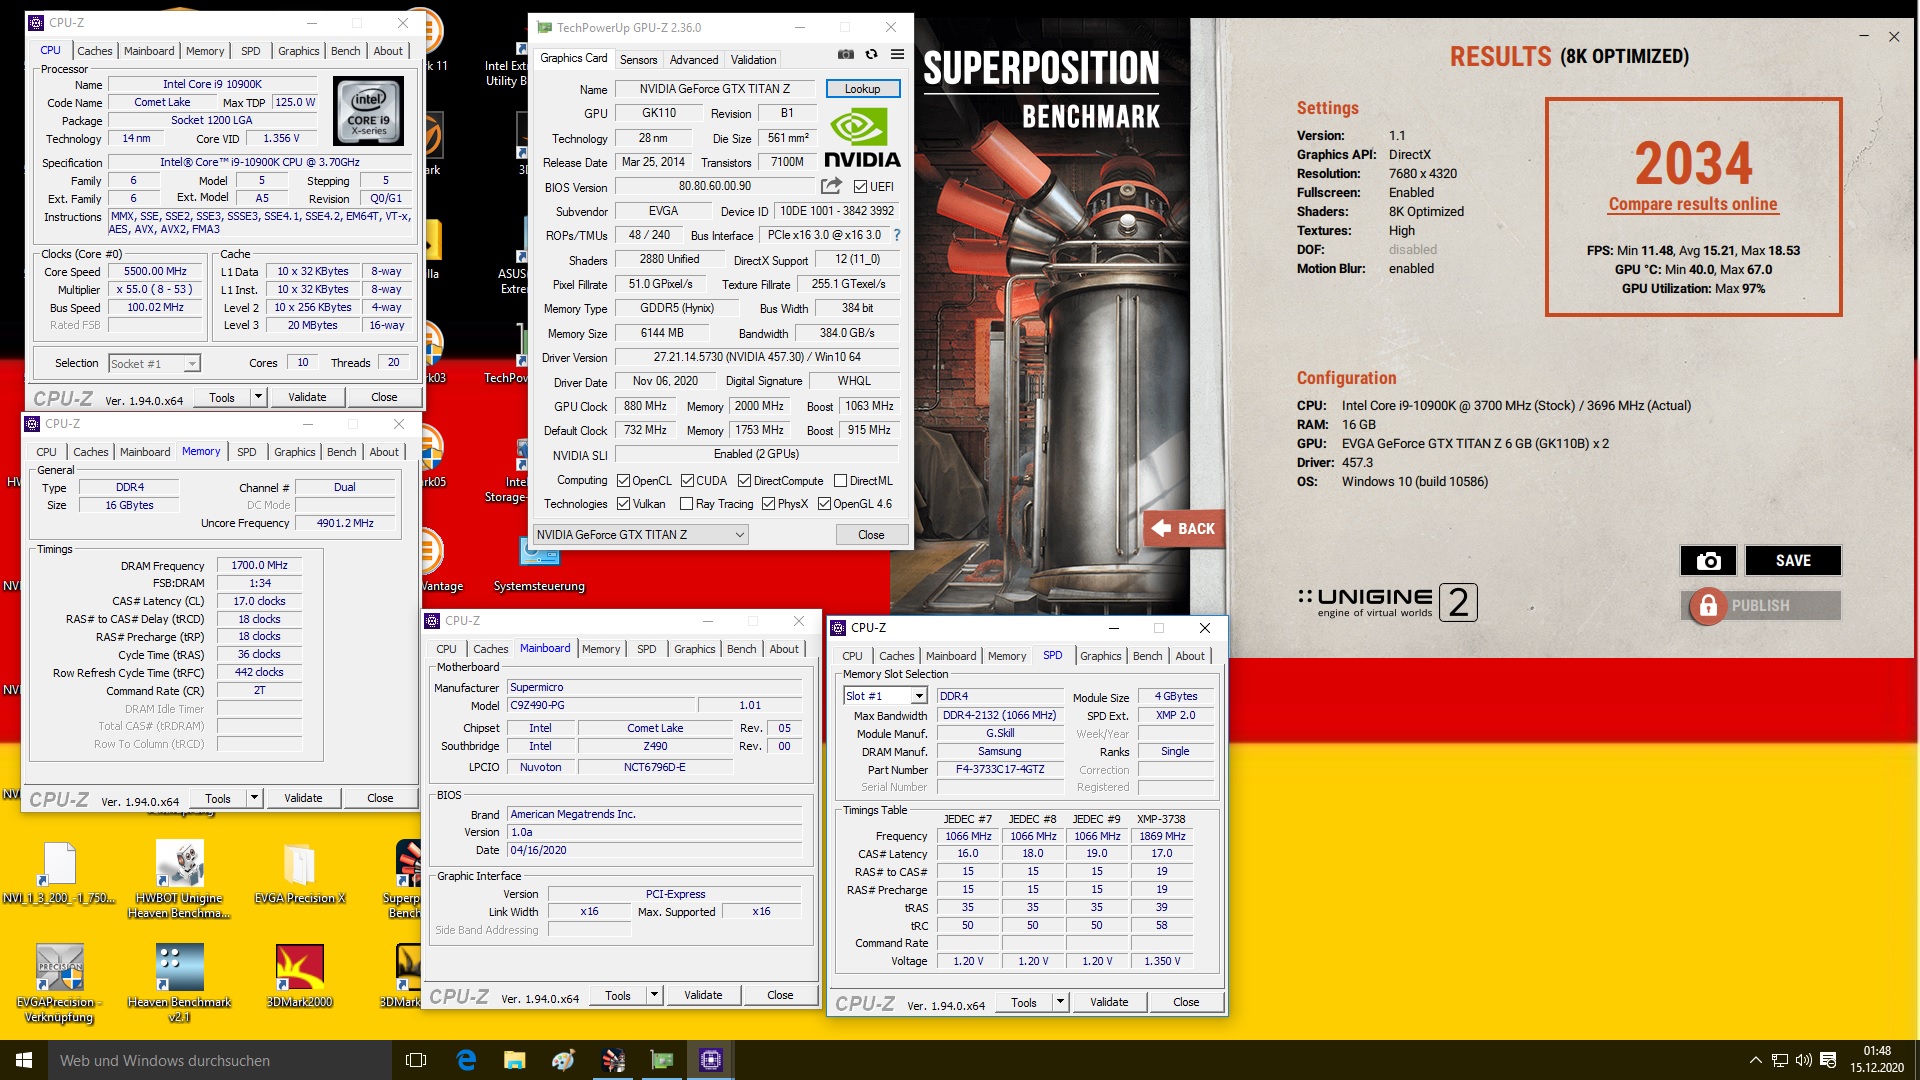The height and width of the screenshot is (1080, 1920).
Task: Open the GPU-Z hamburger menu
Action: pos(897,54)
